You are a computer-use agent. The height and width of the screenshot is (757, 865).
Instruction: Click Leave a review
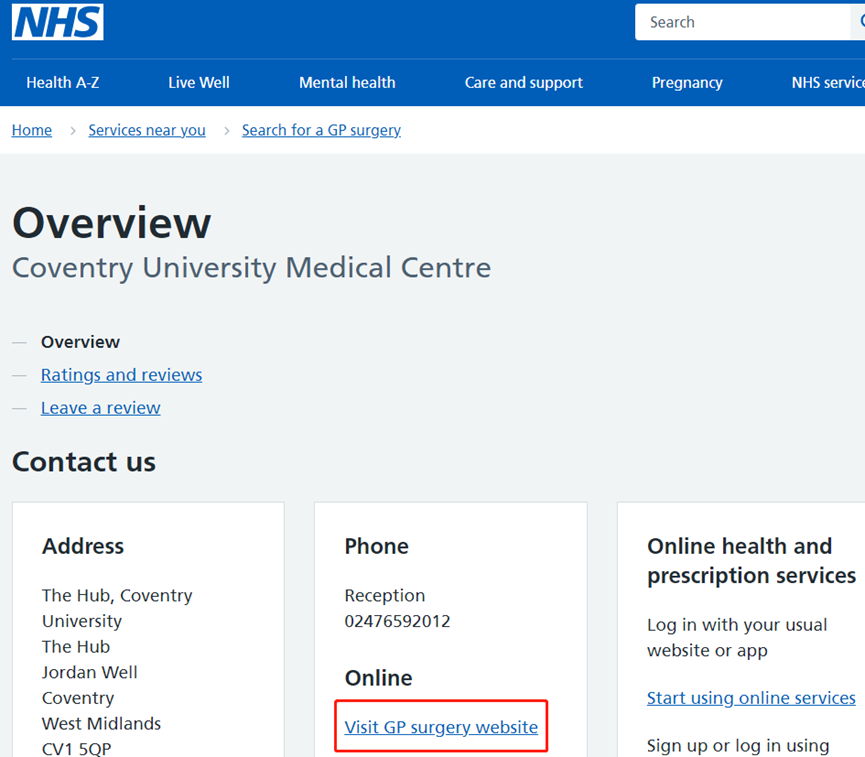point(100,407)
